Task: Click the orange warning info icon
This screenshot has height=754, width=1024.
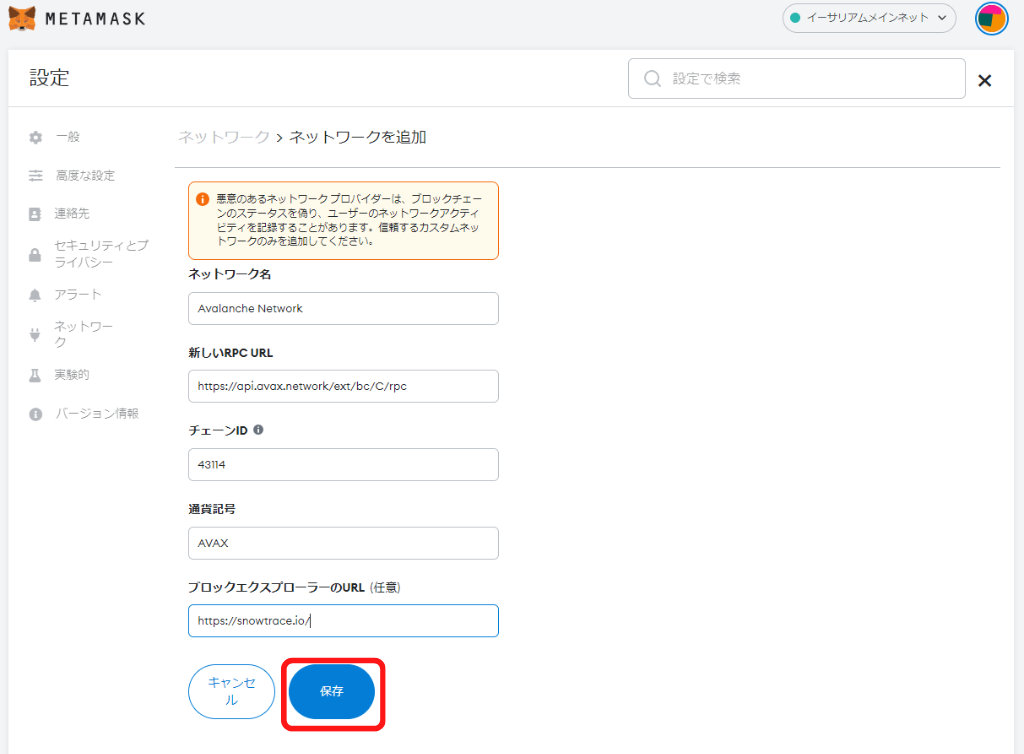Action: point(202,199)
